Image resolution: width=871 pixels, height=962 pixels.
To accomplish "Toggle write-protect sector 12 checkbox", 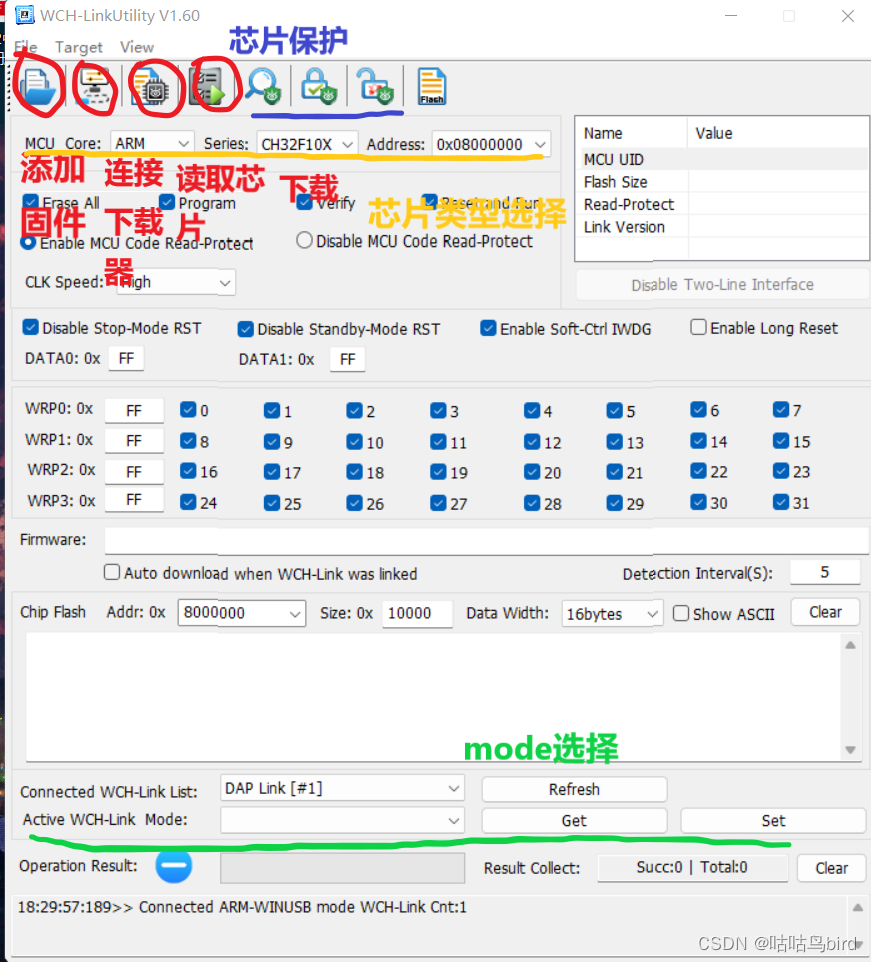I will 532,441.
